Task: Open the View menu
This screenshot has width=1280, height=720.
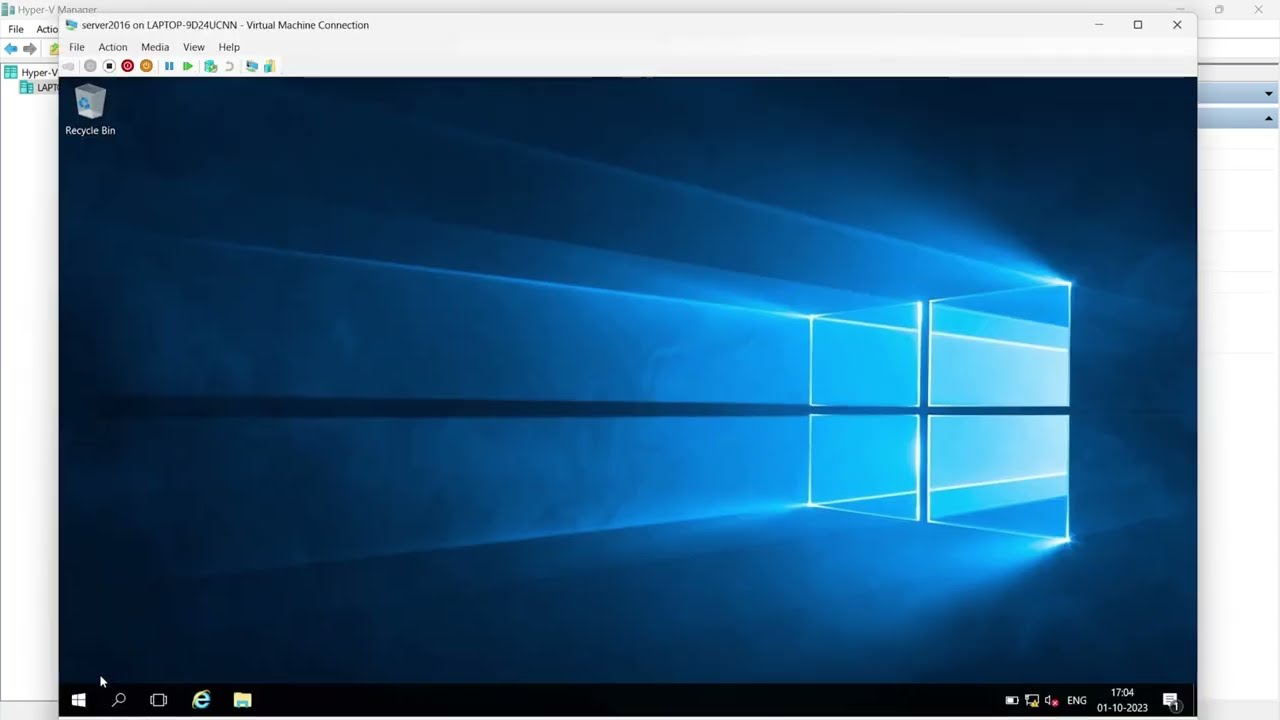Action: click(x=194, y=47)
